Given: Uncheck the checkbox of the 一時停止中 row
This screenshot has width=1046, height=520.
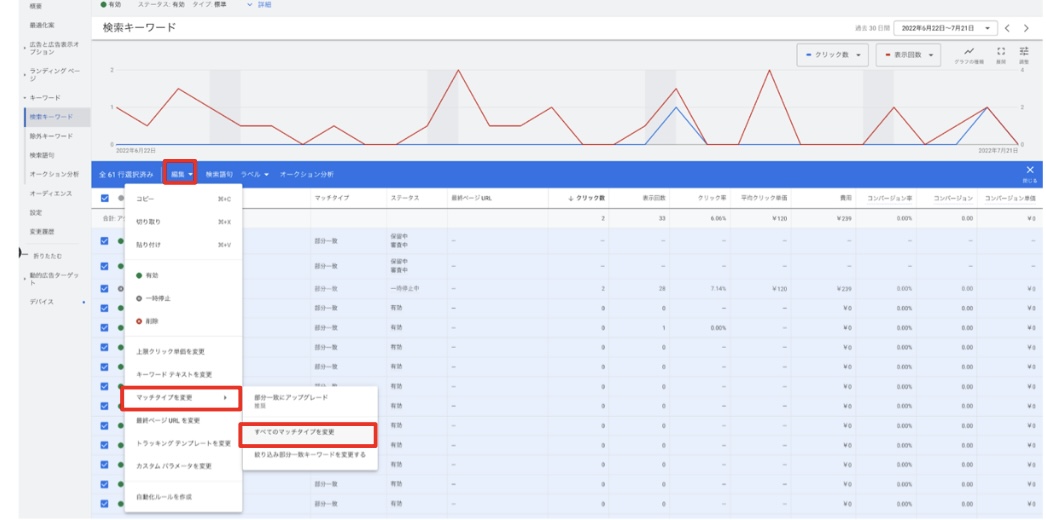Looking at the screenshot, I should [x=105, y=289].
